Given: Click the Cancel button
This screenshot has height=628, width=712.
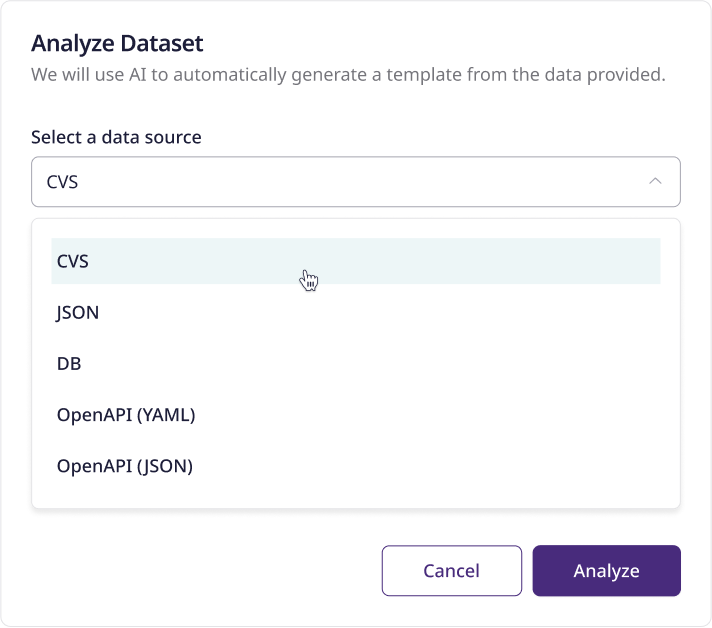Looking at the screenshot, I should coord(451,571).
